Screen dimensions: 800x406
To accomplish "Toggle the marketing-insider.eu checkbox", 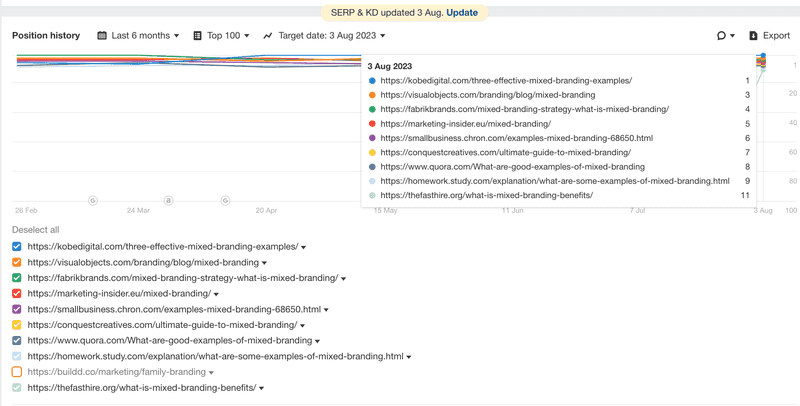I will click(17, 294).
